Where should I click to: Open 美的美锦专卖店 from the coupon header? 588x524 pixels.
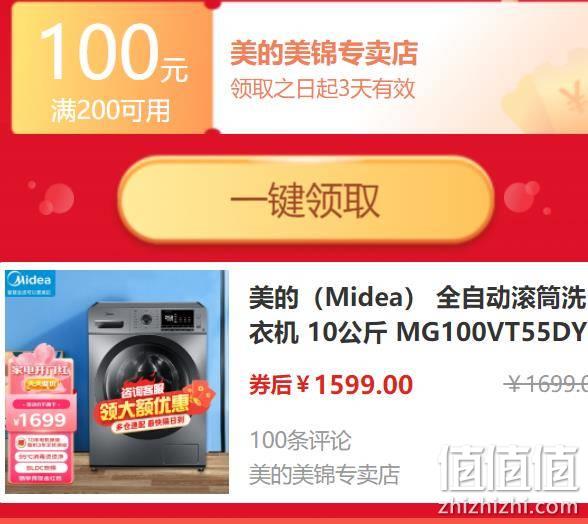point(324,53)
